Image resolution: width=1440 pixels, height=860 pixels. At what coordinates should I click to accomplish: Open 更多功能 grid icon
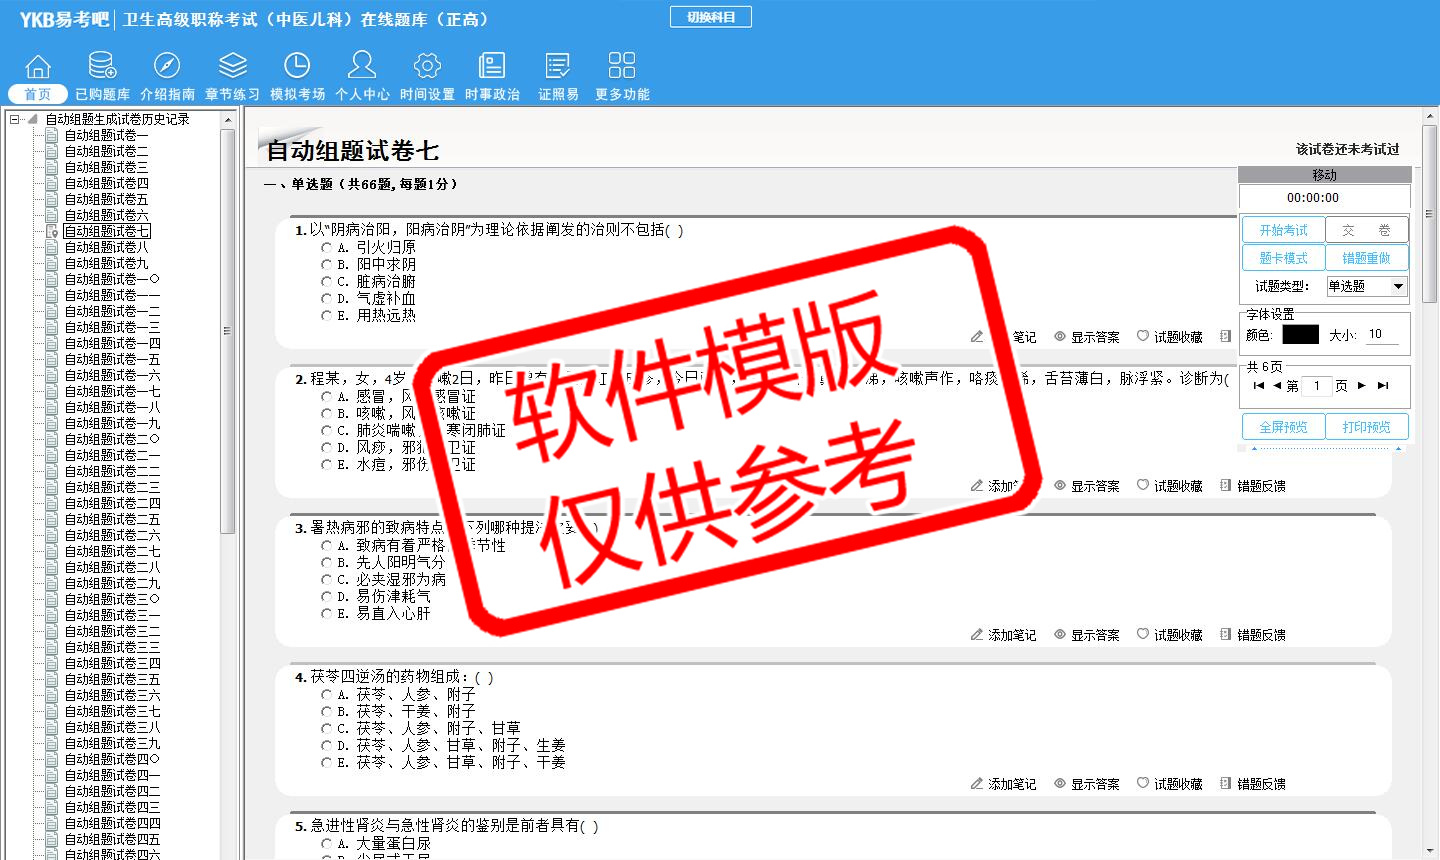(622, 66)
